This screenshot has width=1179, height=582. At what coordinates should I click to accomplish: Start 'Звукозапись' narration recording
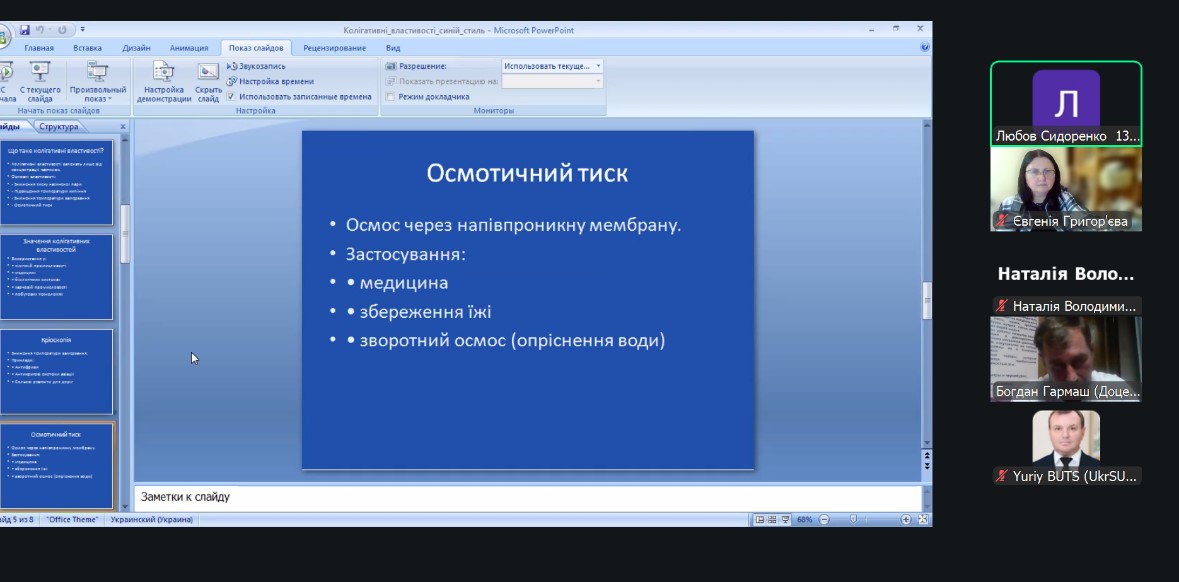pyautogui.click(x=256, y=66)
